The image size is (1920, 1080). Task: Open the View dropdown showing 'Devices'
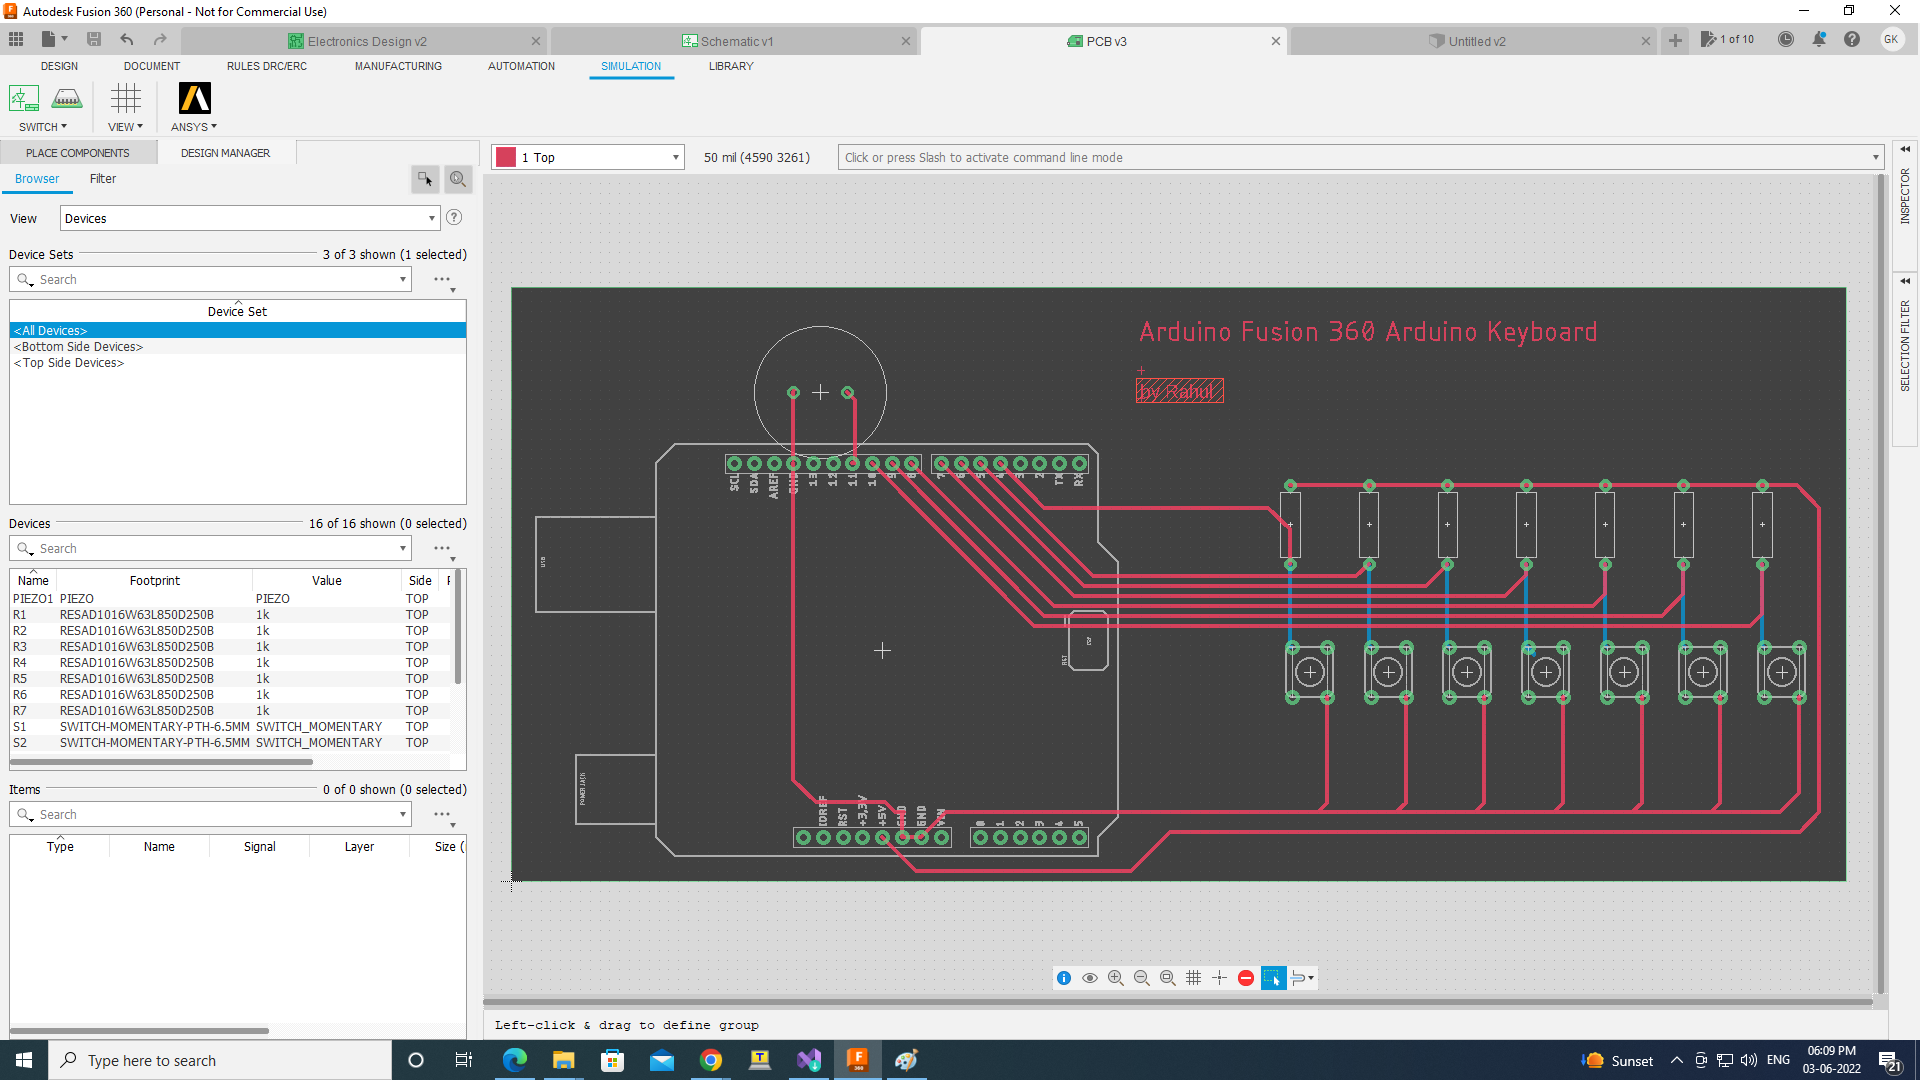(430, 217)
